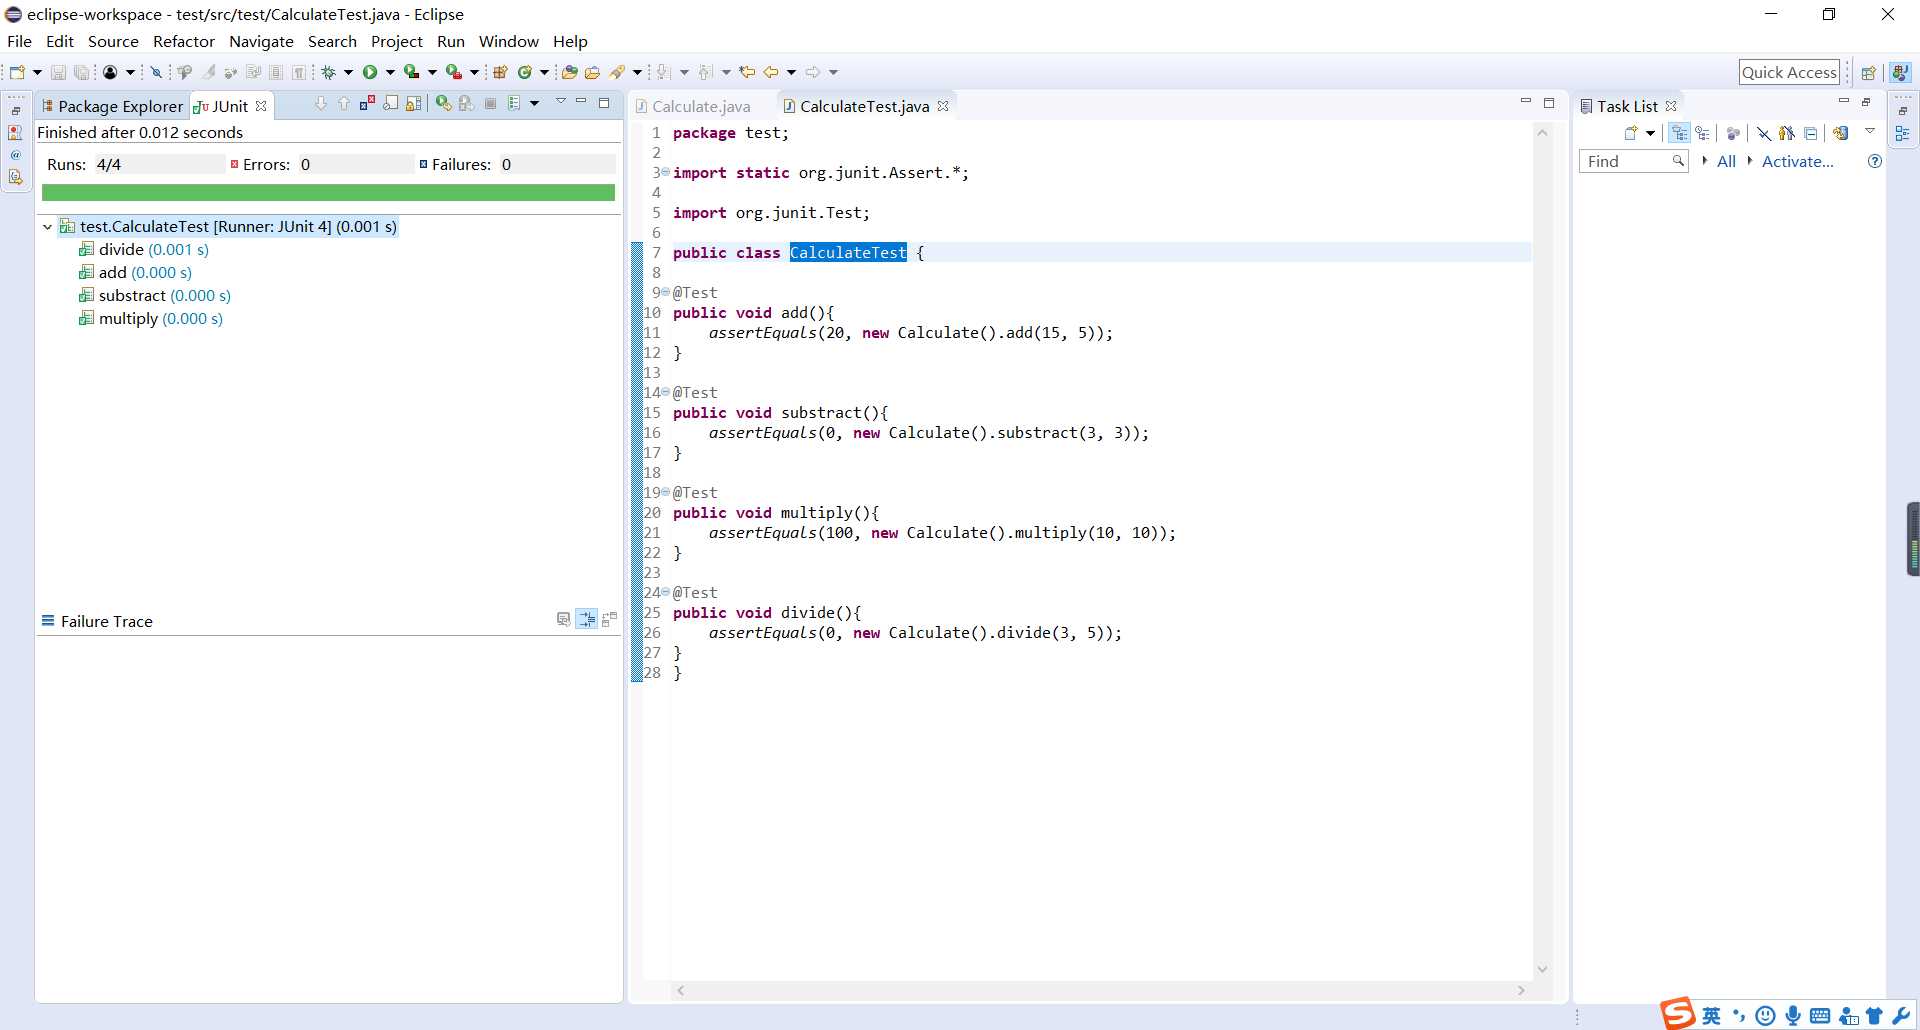Click Rerun Failed Tests First icon
The width and height of the screenshot is (1920, 1030).
(x=466, y=104)
